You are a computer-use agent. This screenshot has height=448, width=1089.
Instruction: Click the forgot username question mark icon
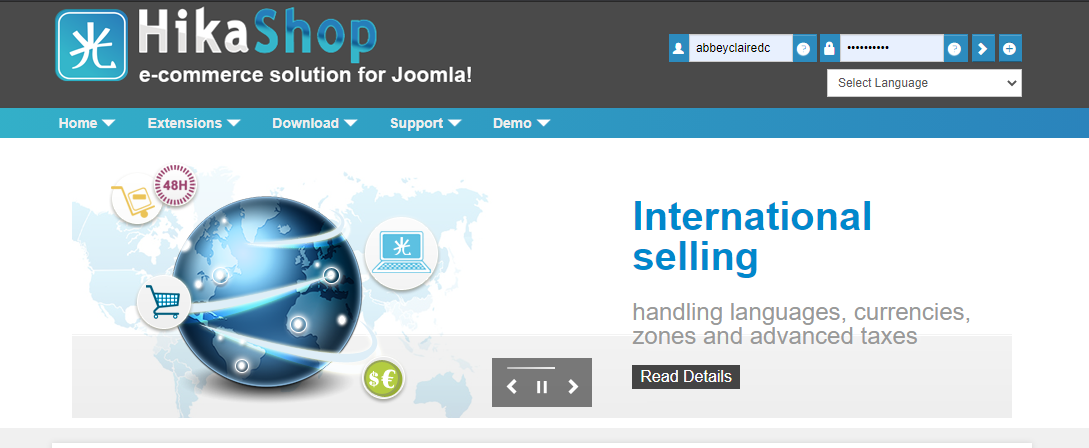[x=804, y=49]
